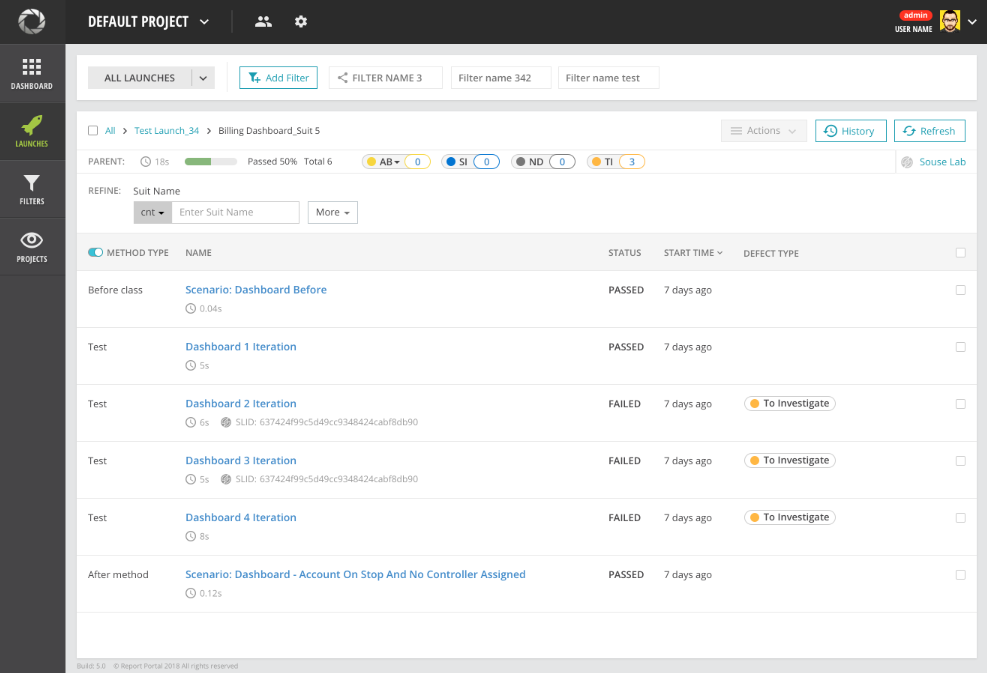Open the Filters section in the sidebar
This screenshot has height=673, width=987.
(31, 188)
